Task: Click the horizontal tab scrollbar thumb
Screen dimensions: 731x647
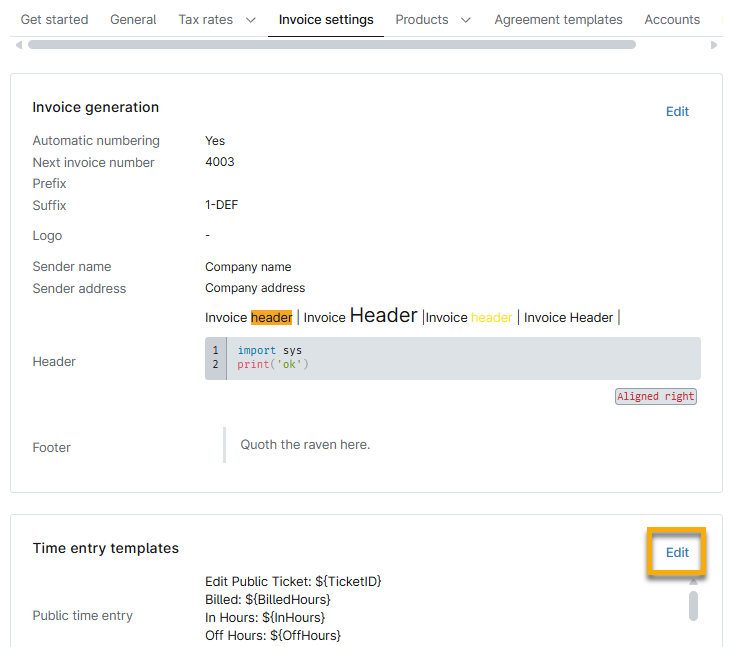Action: click(x=332, y=45)
